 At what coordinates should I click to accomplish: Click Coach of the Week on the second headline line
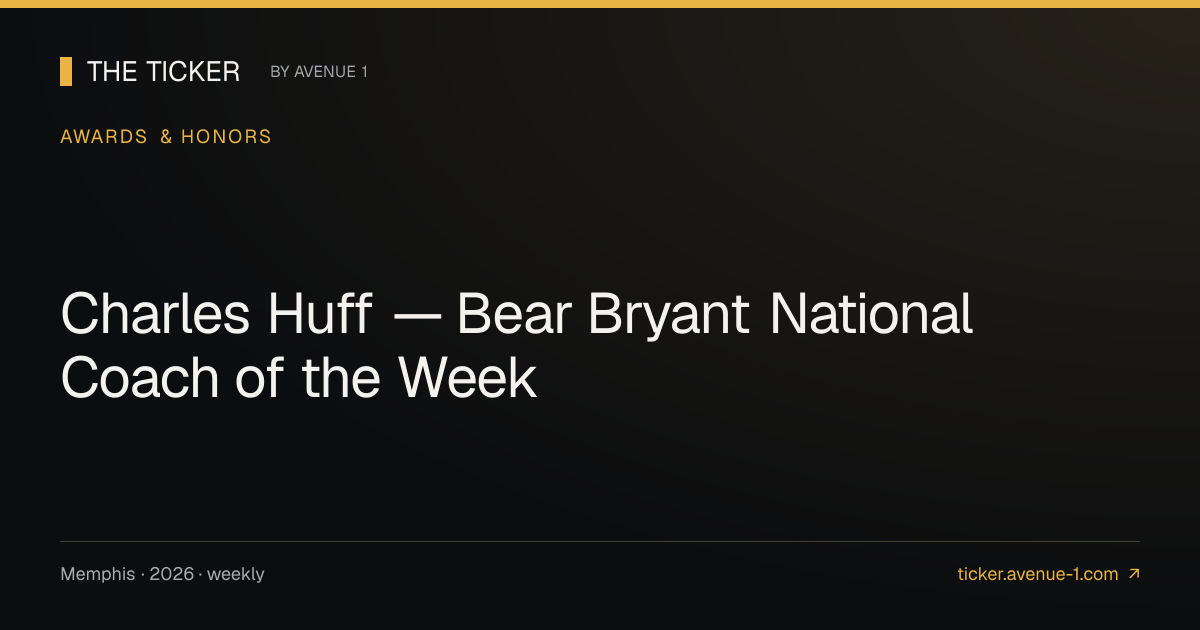[x=299, y=379]
